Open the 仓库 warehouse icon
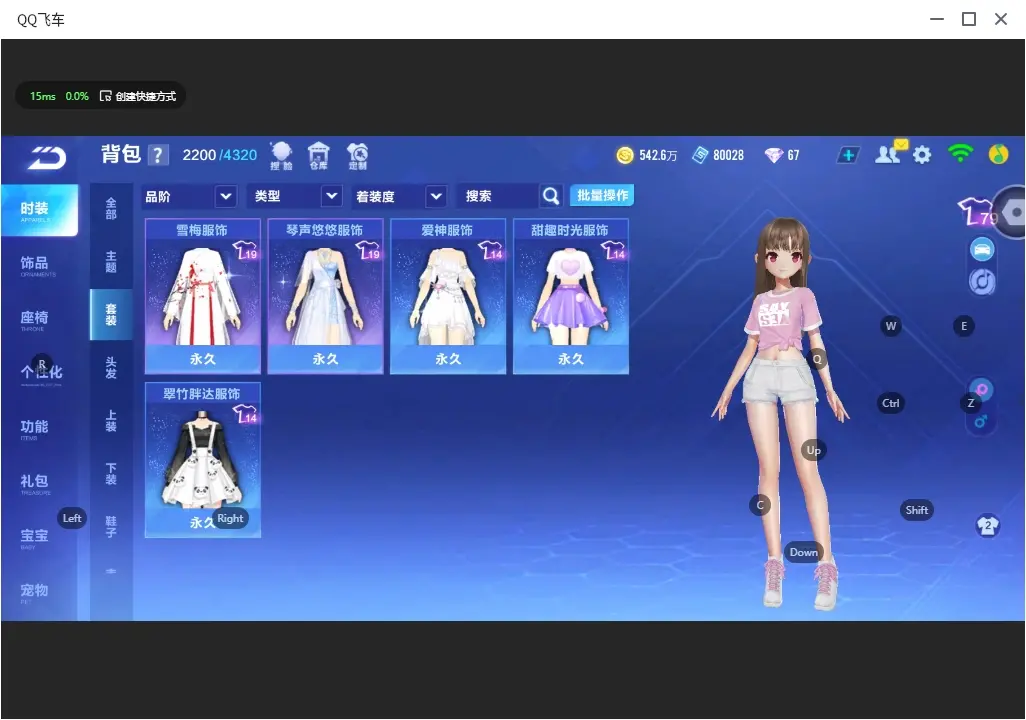1026x720 pixels. click(319, 156)
